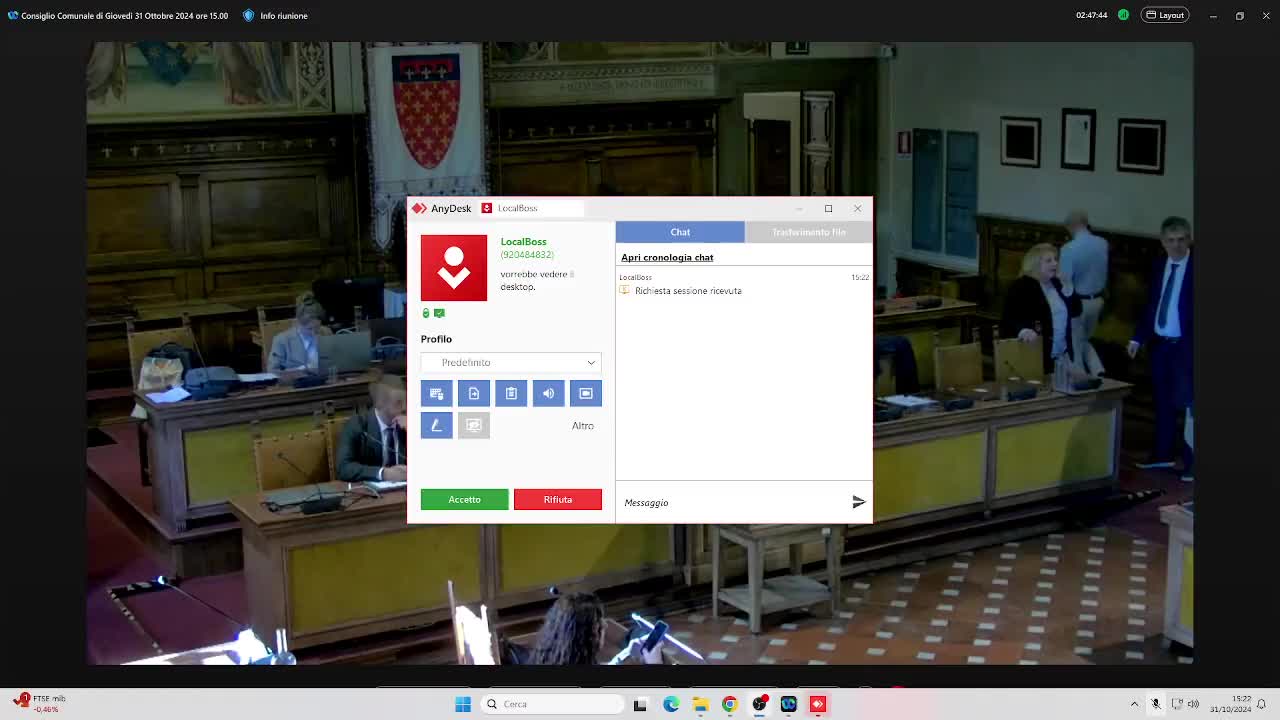Open File Explorer from taskbar
Viewport: 1280px width, 720px height.
(700, 704)
